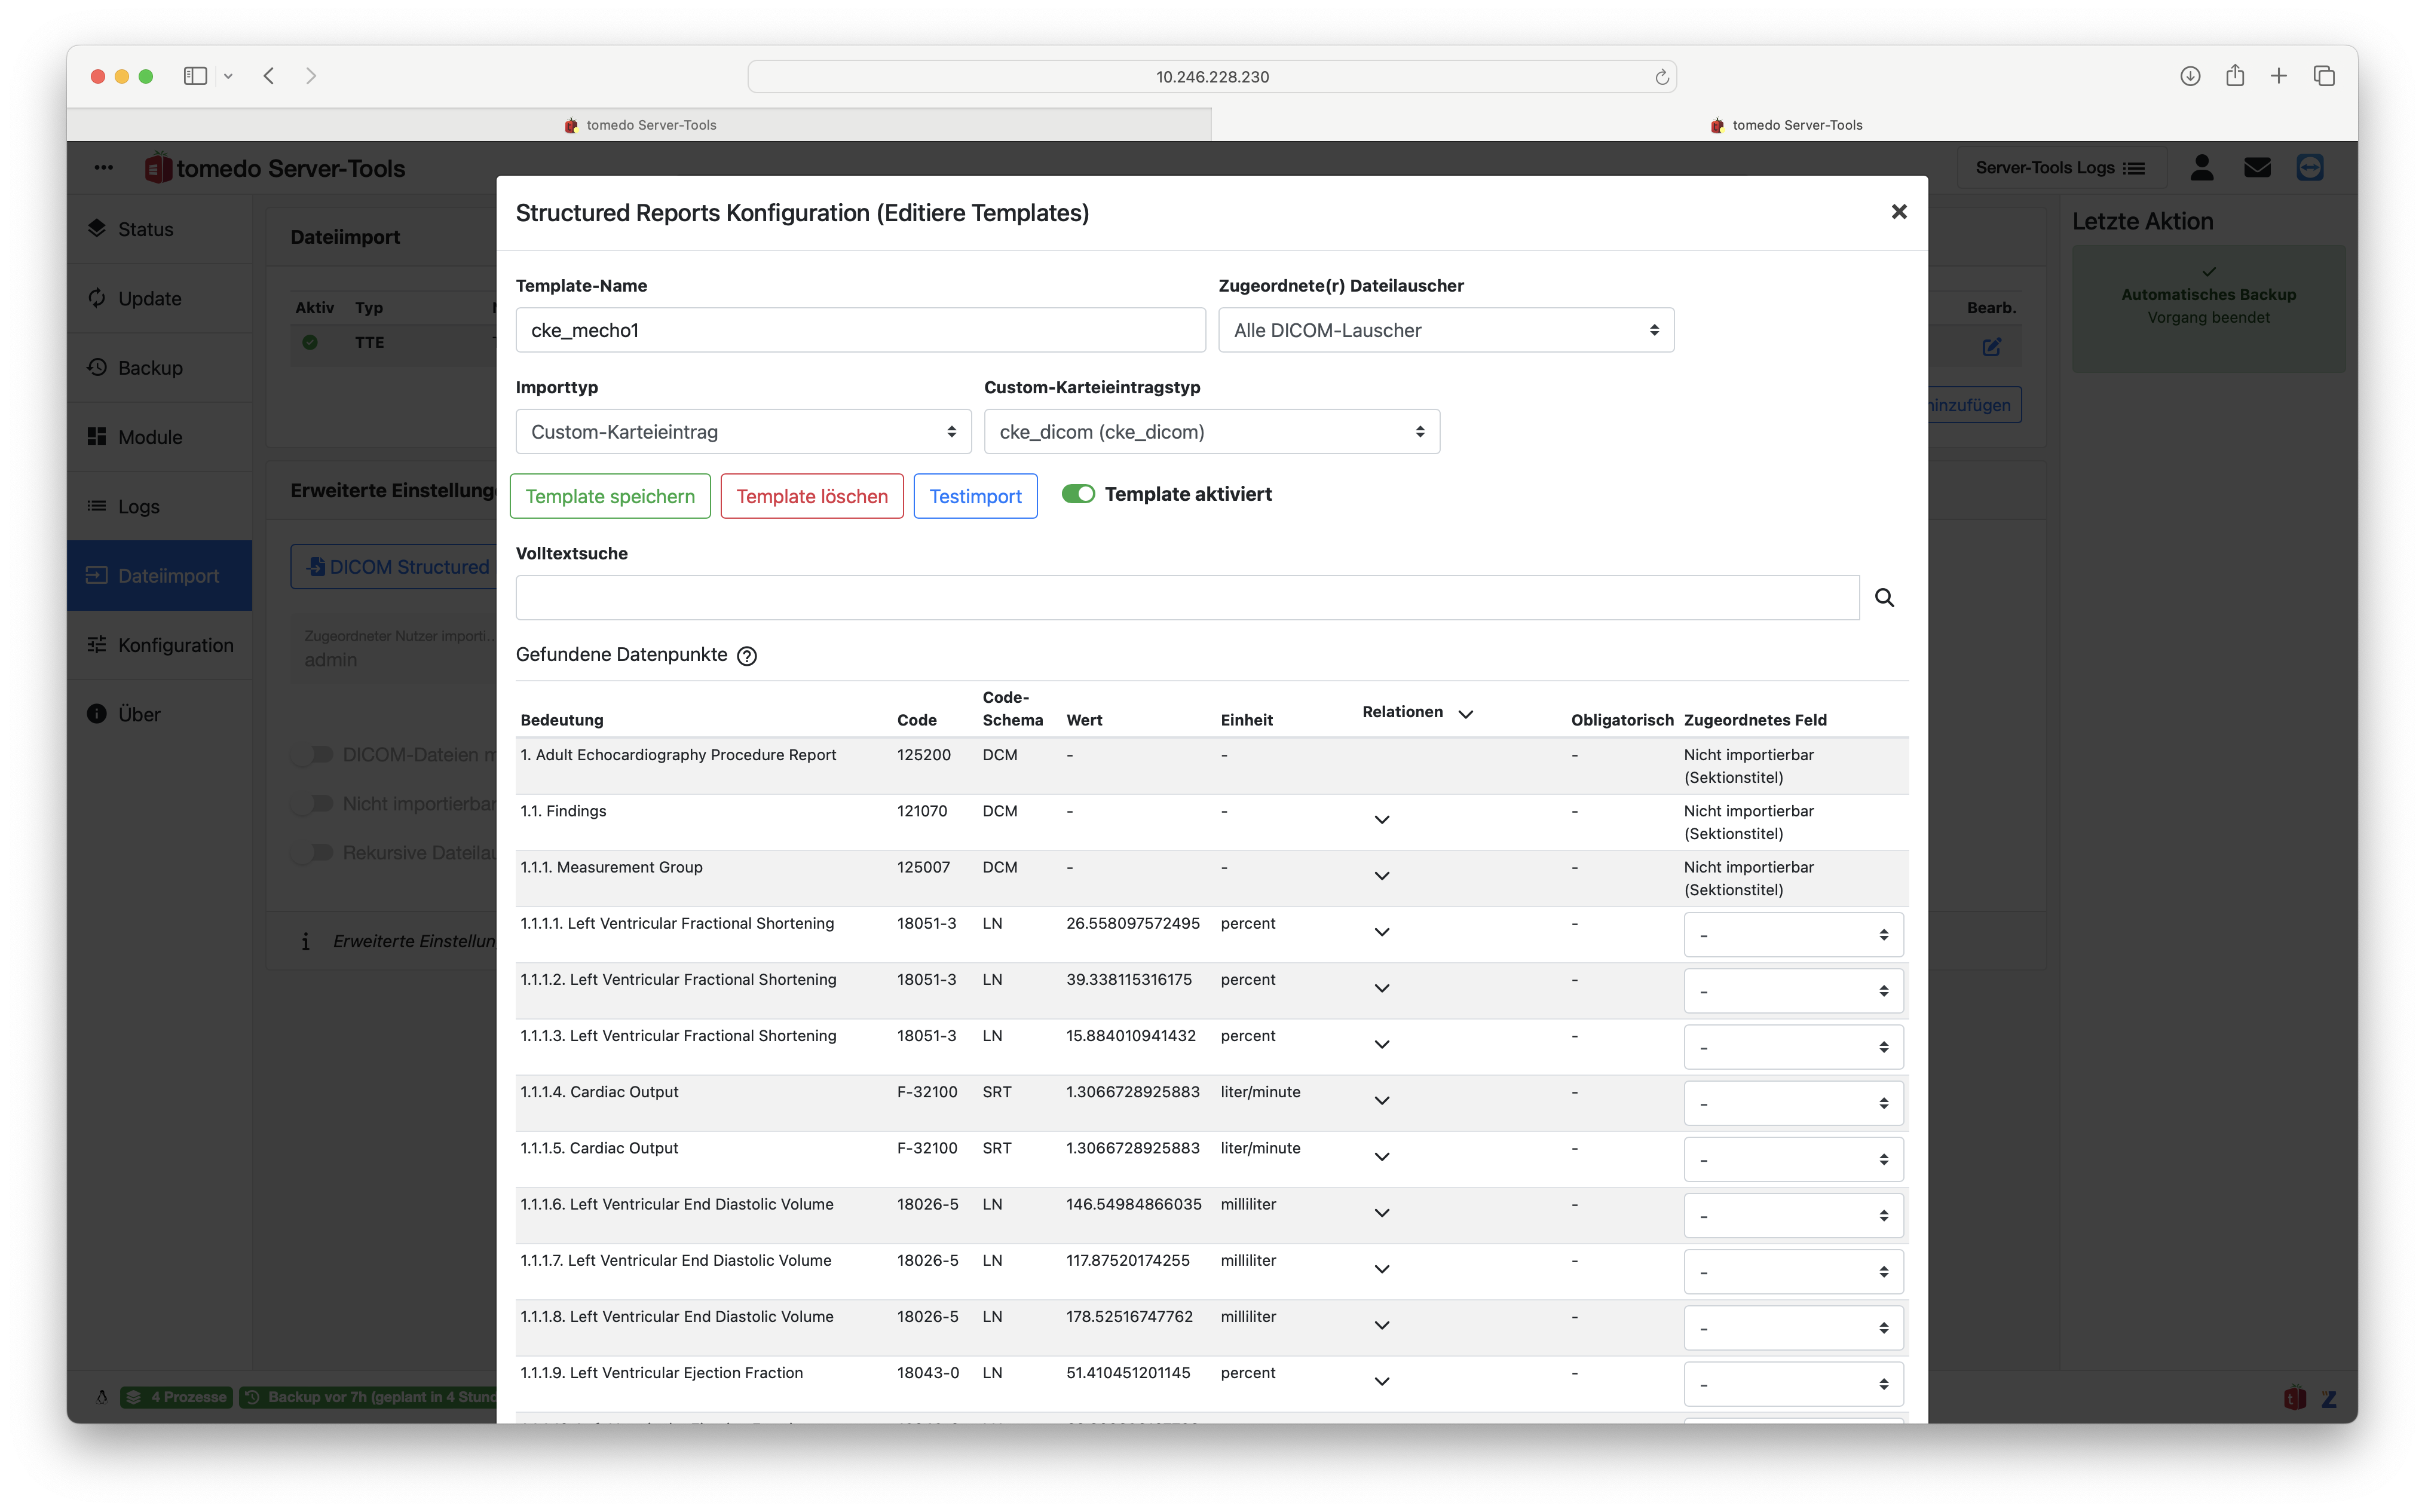Open a new tab with plus icon
The image size is (2425, 1512).
click(2279, 76)
